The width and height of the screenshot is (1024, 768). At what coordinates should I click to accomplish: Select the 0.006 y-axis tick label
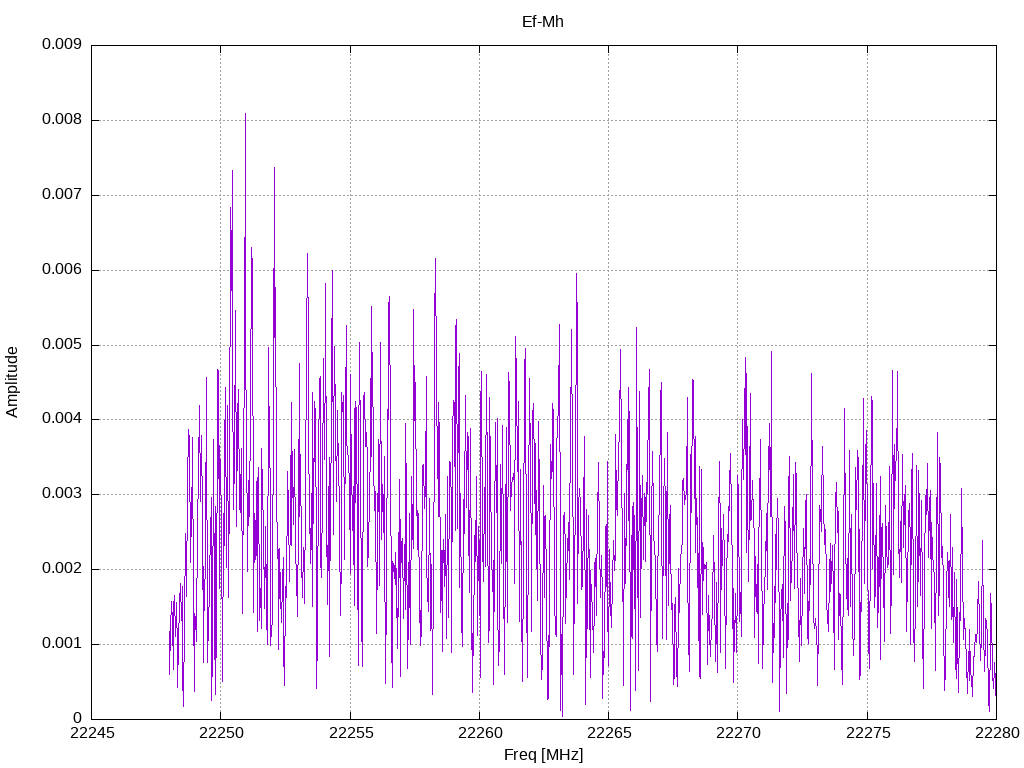[x=61, y=270]
